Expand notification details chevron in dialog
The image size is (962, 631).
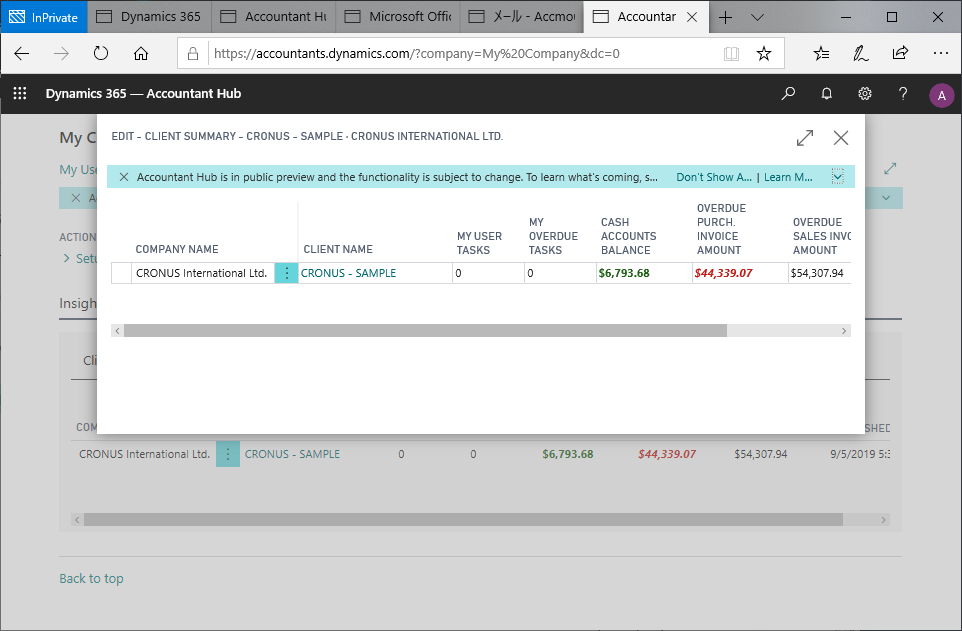tap(837, 177)
